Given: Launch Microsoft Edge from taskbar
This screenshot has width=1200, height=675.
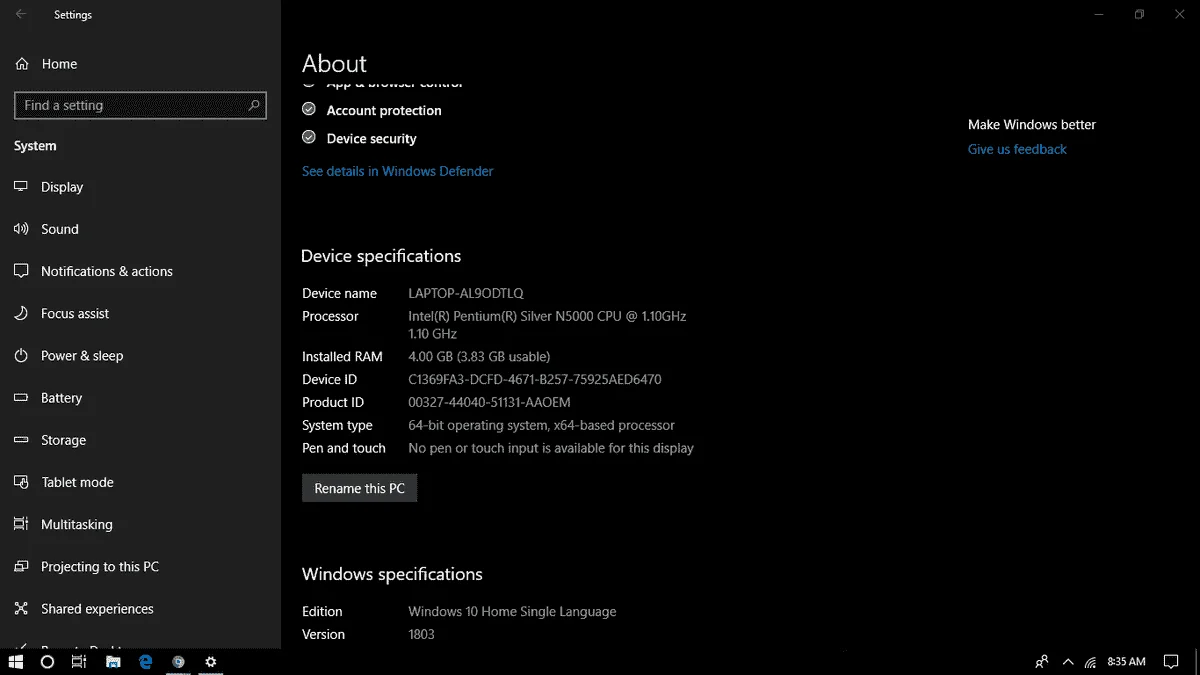Looking at the screenshot, I should coord(145,662).
